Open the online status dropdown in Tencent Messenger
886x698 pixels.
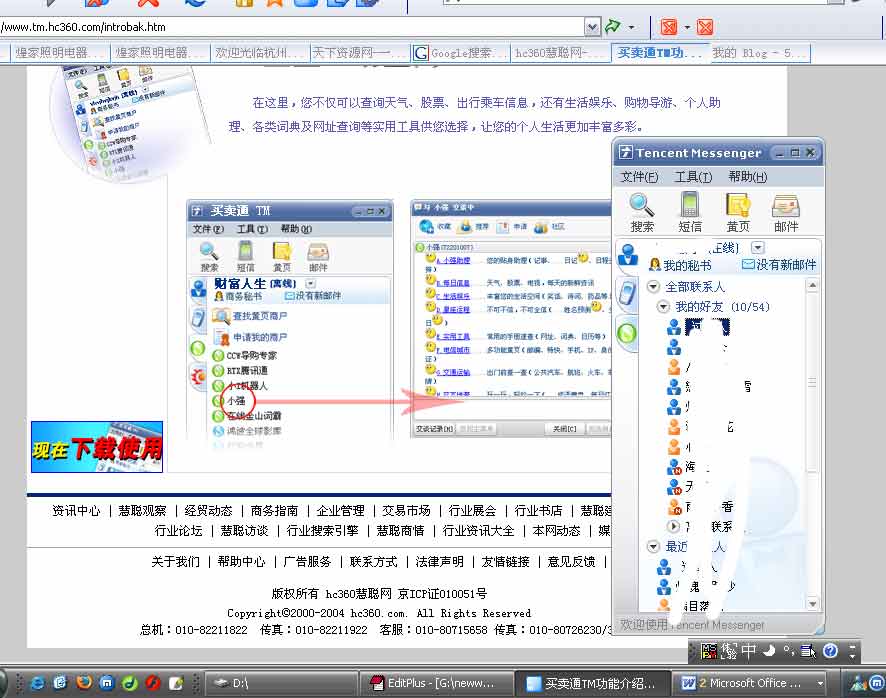pyautogui.click(x=758, y=248)
